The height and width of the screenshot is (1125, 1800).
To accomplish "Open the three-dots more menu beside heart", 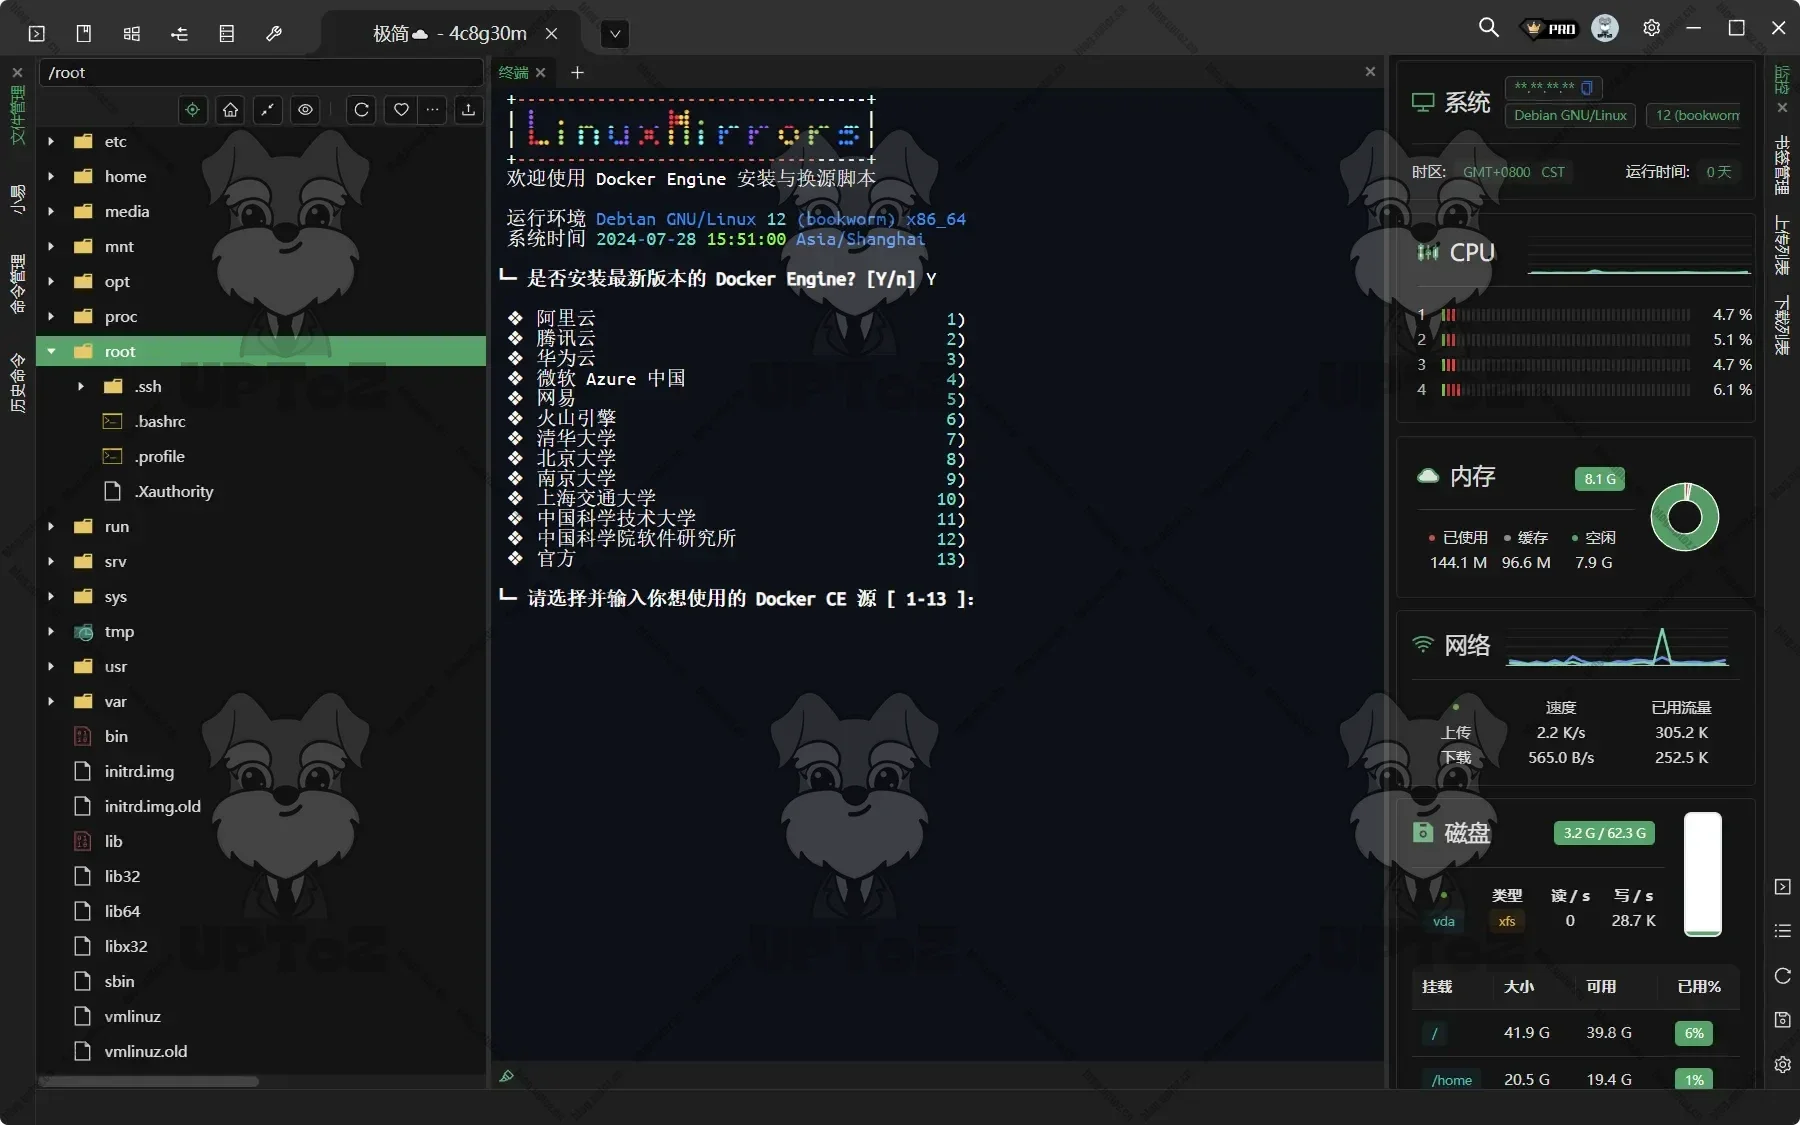I will point(432,110).
